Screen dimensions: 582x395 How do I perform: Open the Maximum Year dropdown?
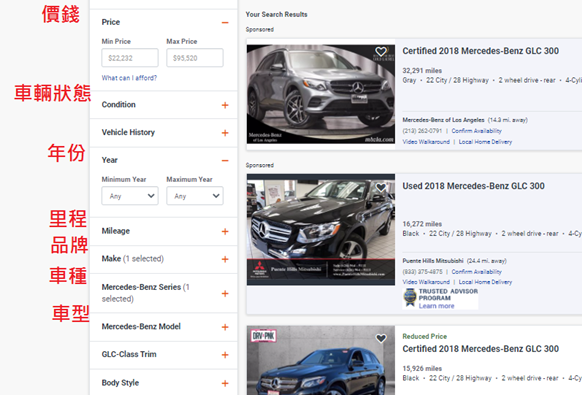195,196
